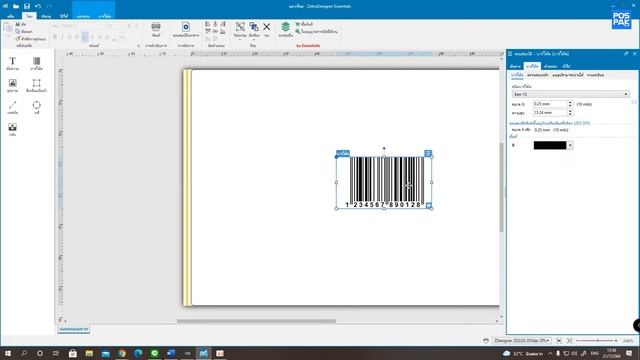The image size is (640, 360).
Task: Open the Microsoft Store taskbar icon
Action: [73, 353]
